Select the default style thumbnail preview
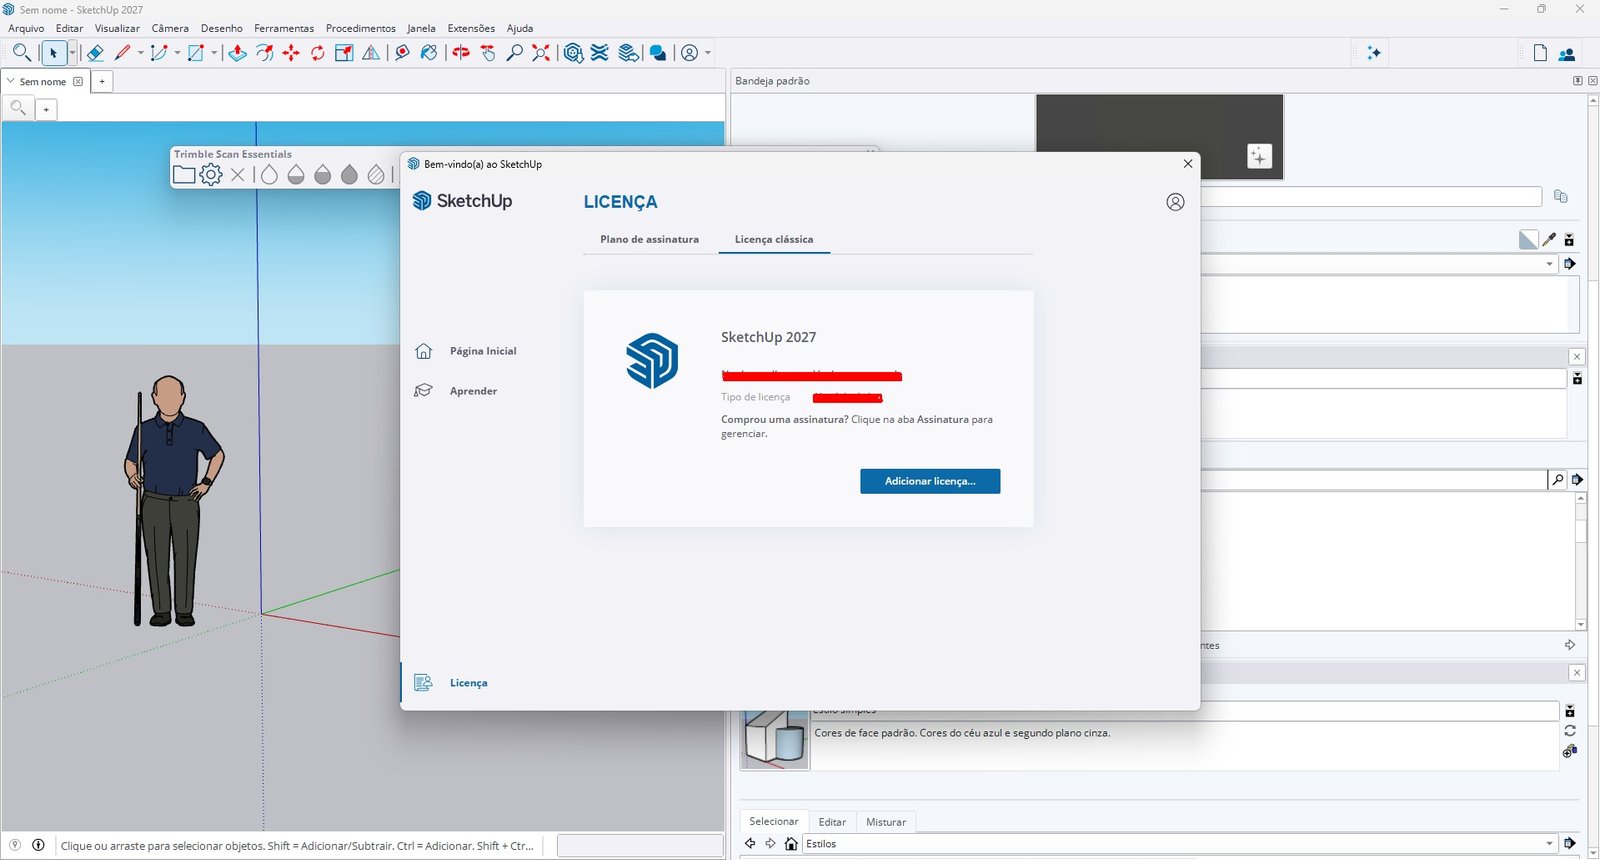Image resolution: width=1600 pixels, height=860 pixels. point(775,740)
